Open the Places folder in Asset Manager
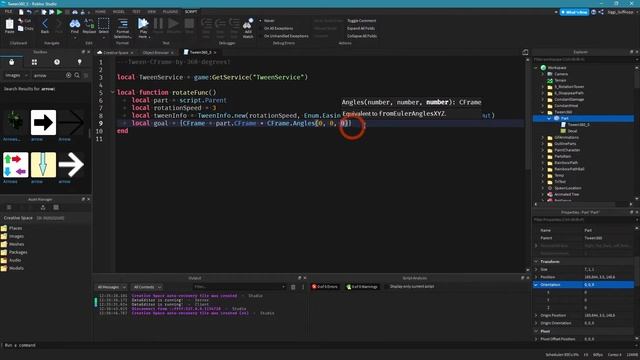Image resolution: width=640 pixels, height=360 pixels. tap(16, 229)
